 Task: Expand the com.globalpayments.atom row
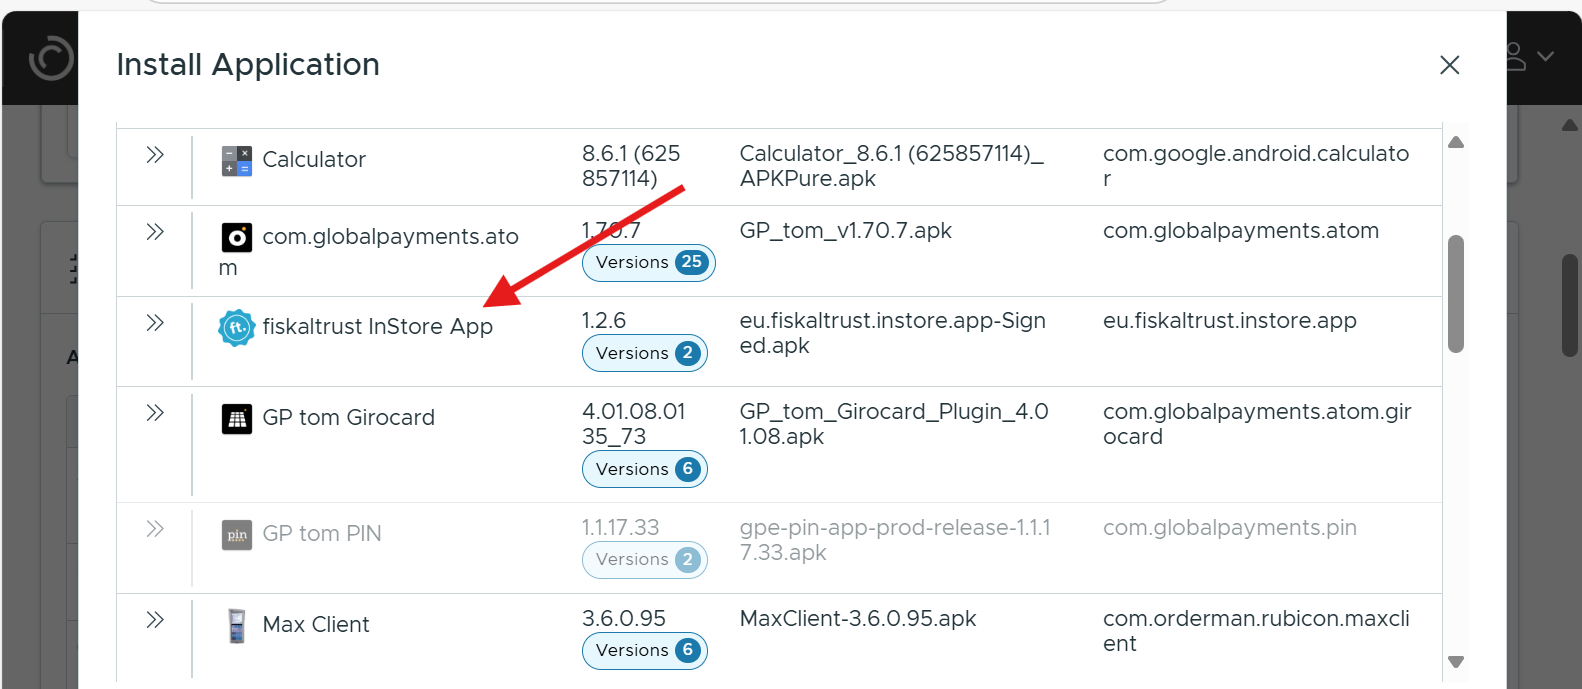click(155, 232)
